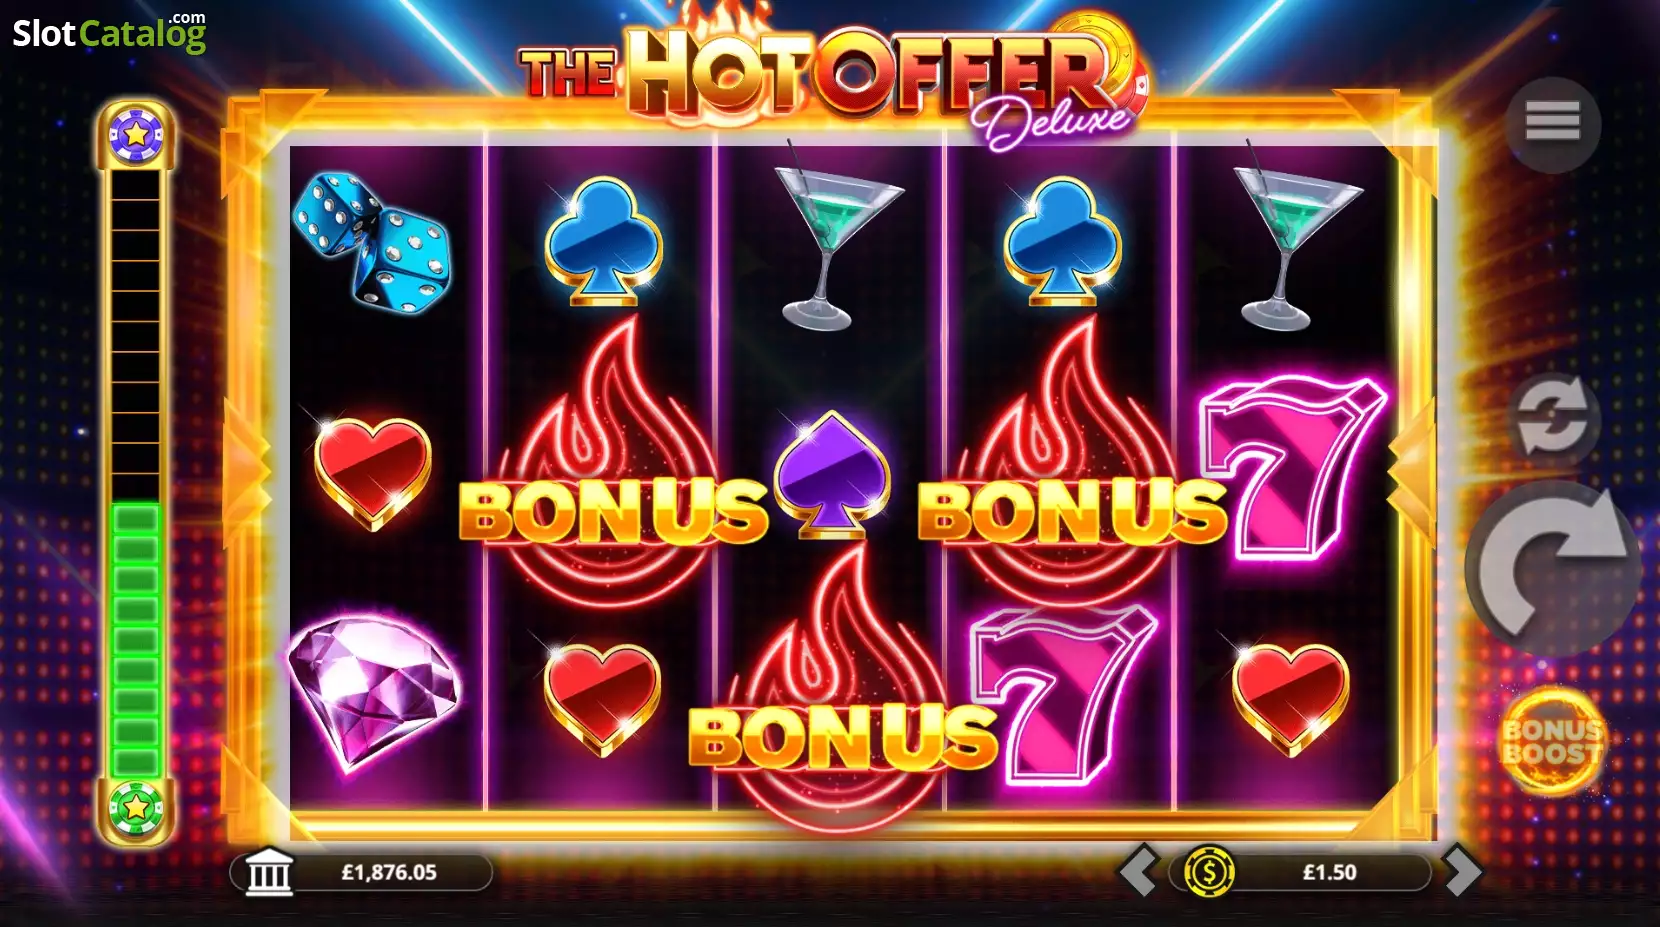The height and width of the screenshot is (927, 1660).
Task: Spin the reels with the large arrow button
Action: (x=1552, y=567)
